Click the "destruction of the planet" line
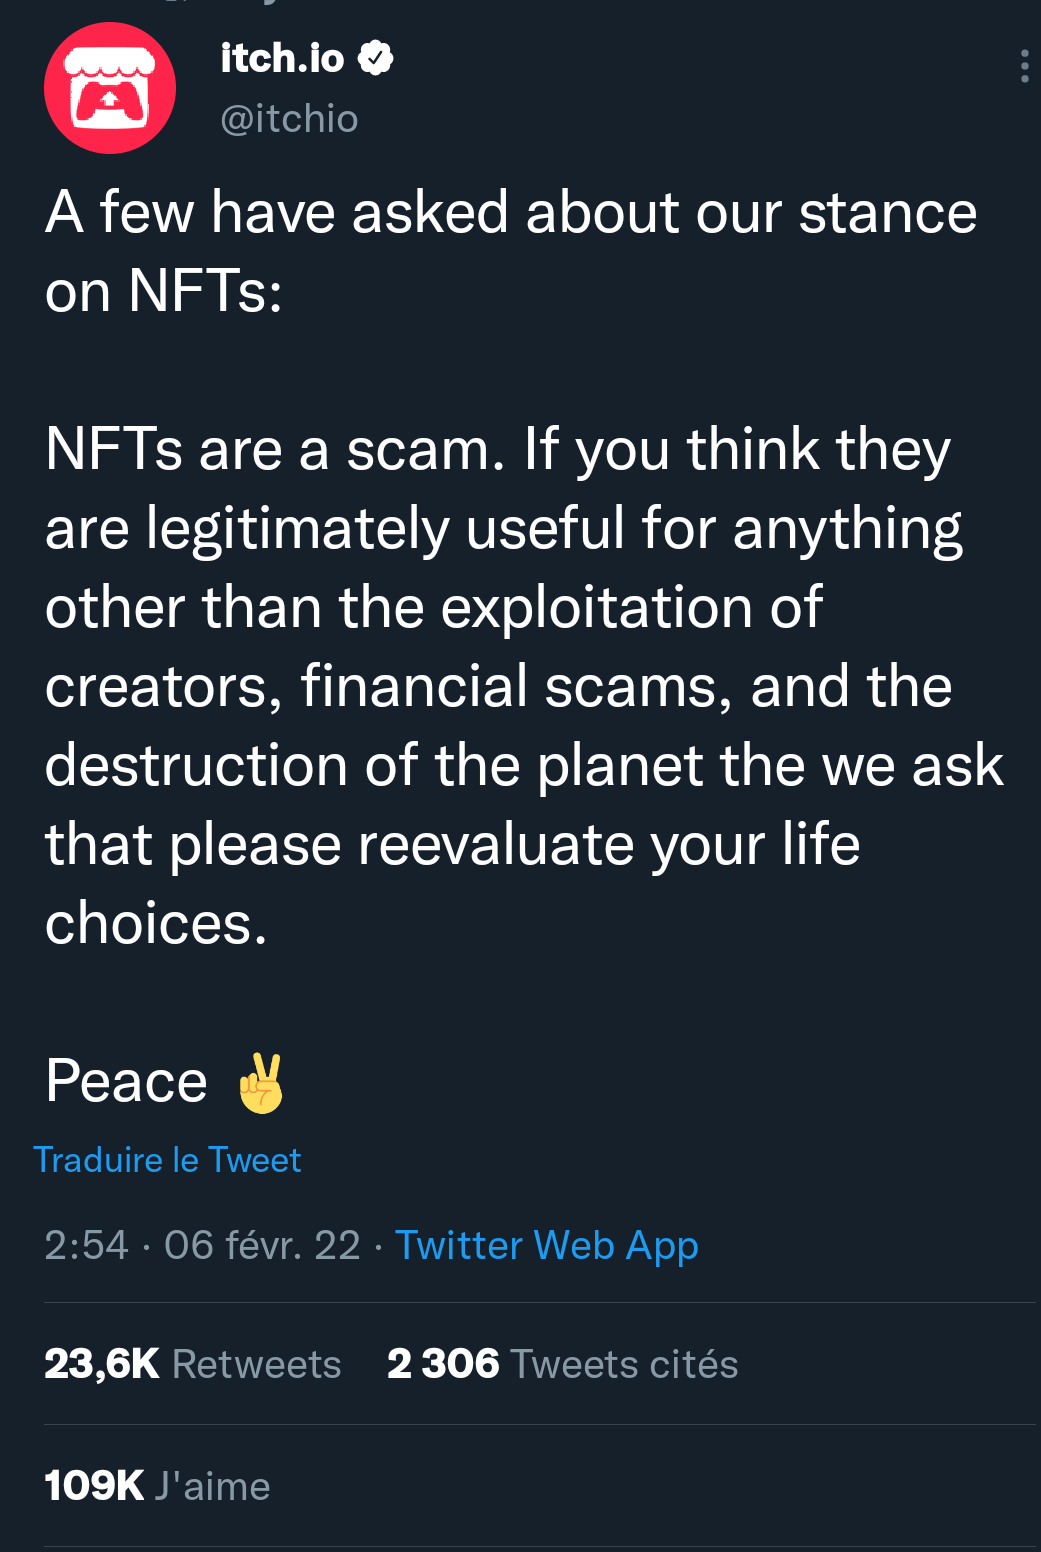Image resolution: width=1041 pixels, height=1552 pixels. [523, 766]
